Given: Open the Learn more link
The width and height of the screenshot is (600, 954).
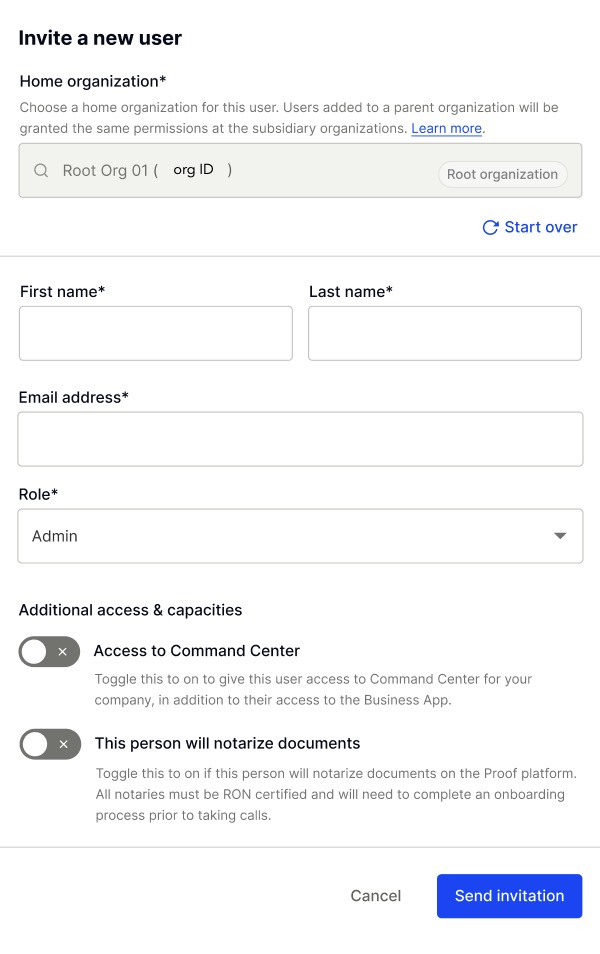Looking at the screenshot, I should [446, 128].
